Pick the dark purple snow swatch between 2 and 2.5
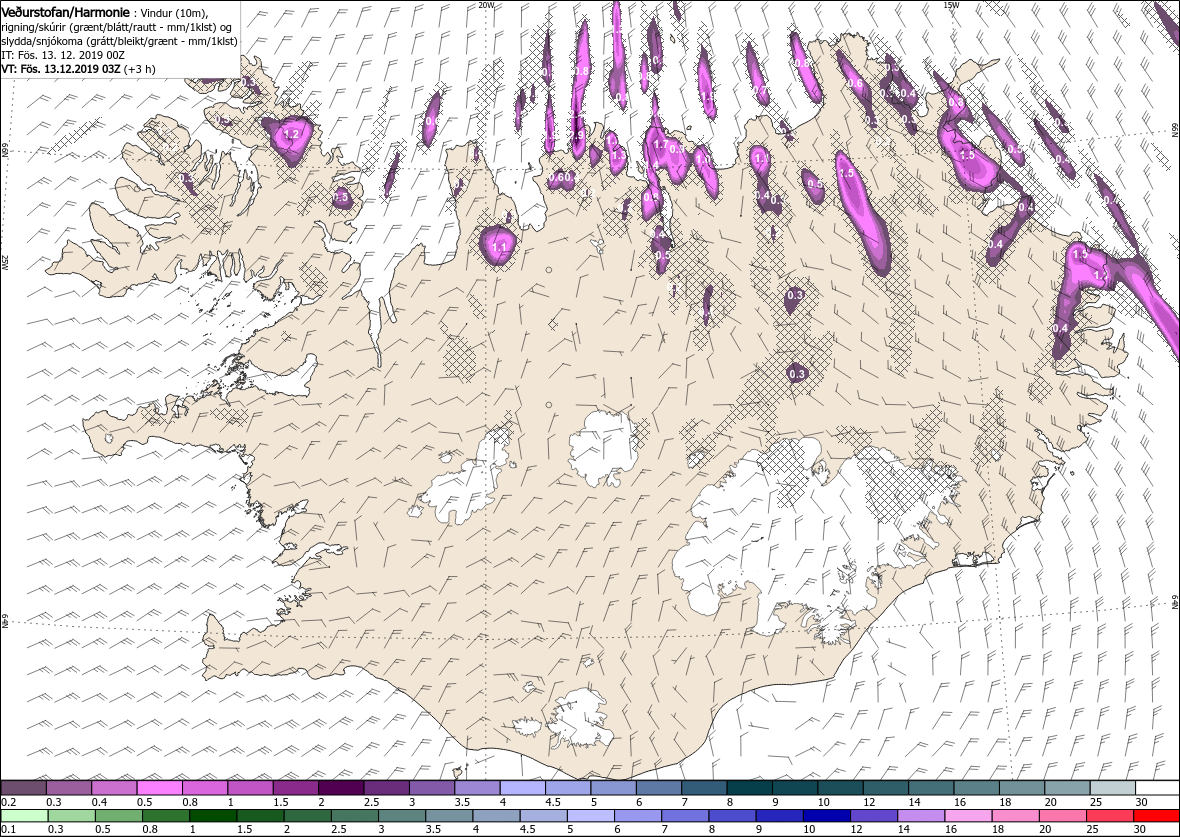The height and width of the screenshot is (837, 1180). (341, 787)
